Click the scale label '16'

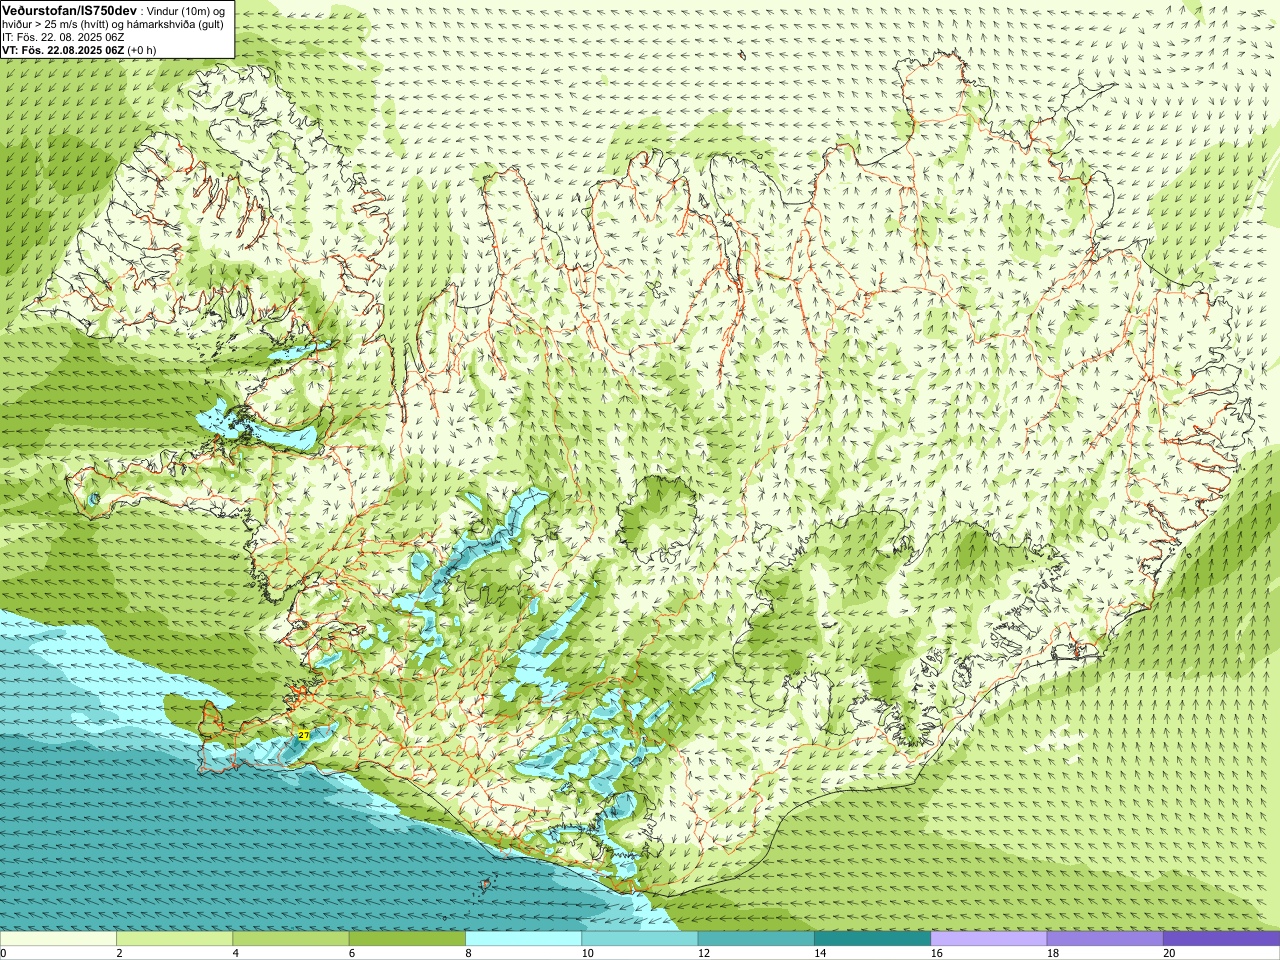click(x=936, y=953)
